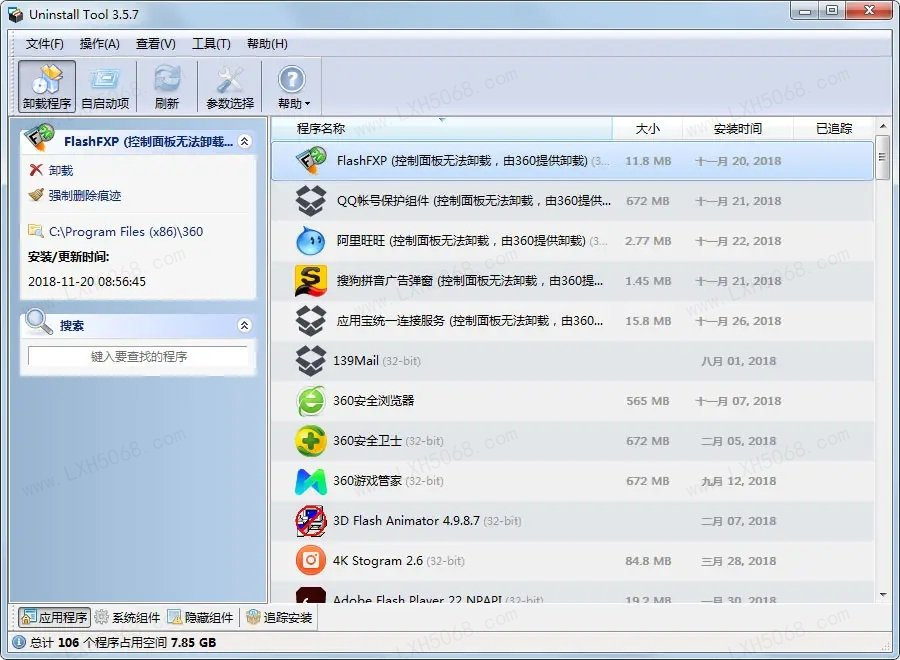
Task: Switch to the 追踪安装 traced install tab
Action: (279, 618)
